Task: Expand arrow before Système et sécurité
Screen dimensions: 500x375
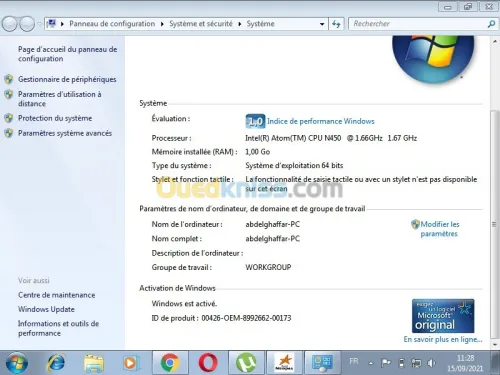Action: click(x=162, y=24)
